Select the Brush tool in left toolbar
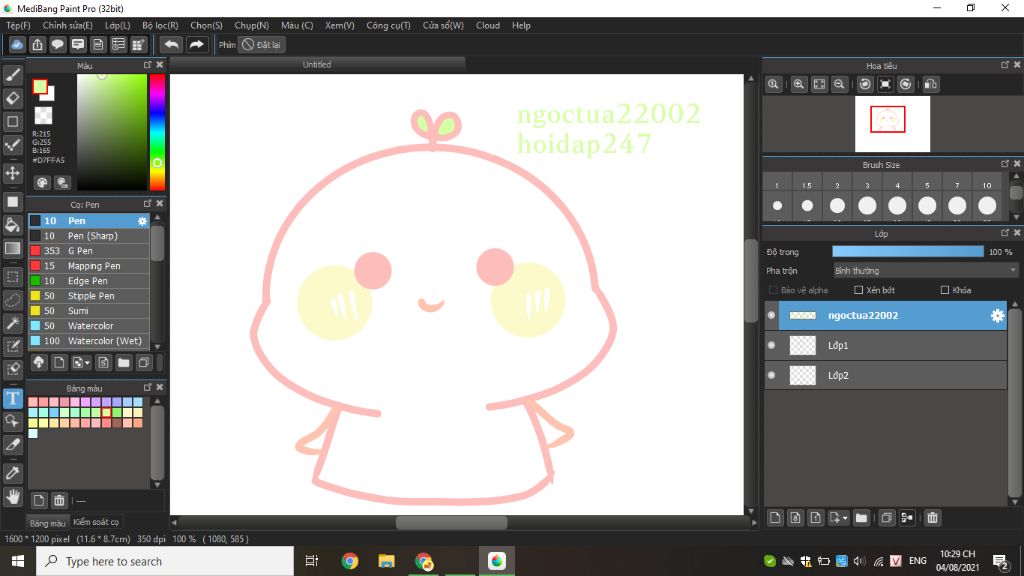The image size is (1024, 576). (12, 76)
